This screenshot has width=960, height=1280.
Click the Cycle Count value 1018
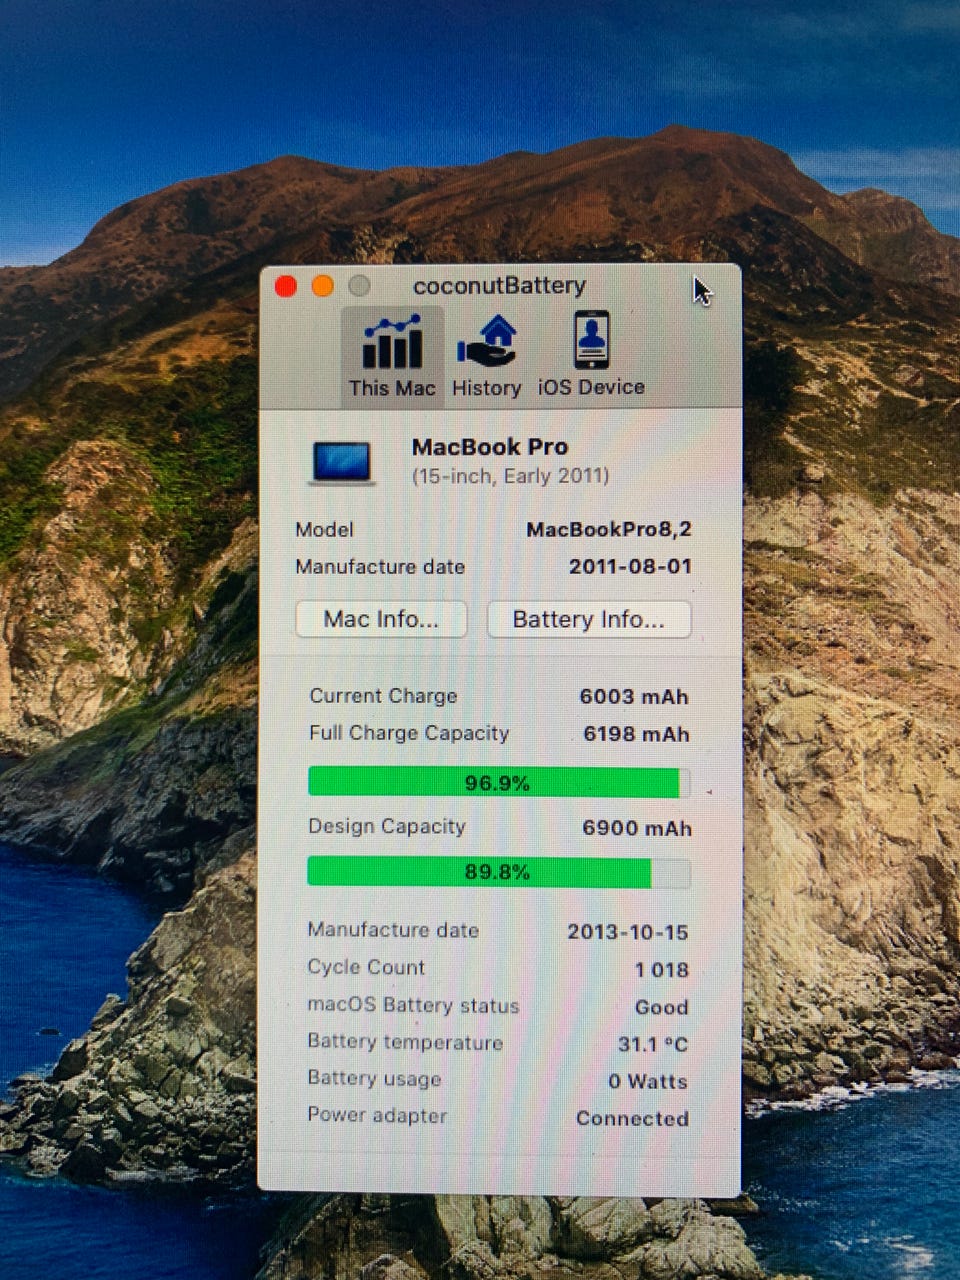[x=661, y=969]
